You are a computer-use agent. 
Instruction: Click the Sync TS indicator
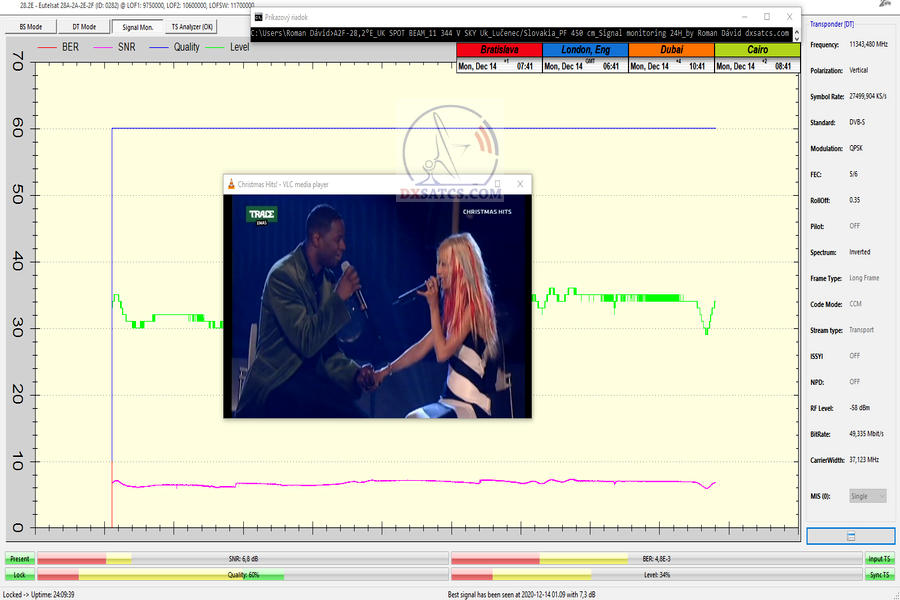878,575
